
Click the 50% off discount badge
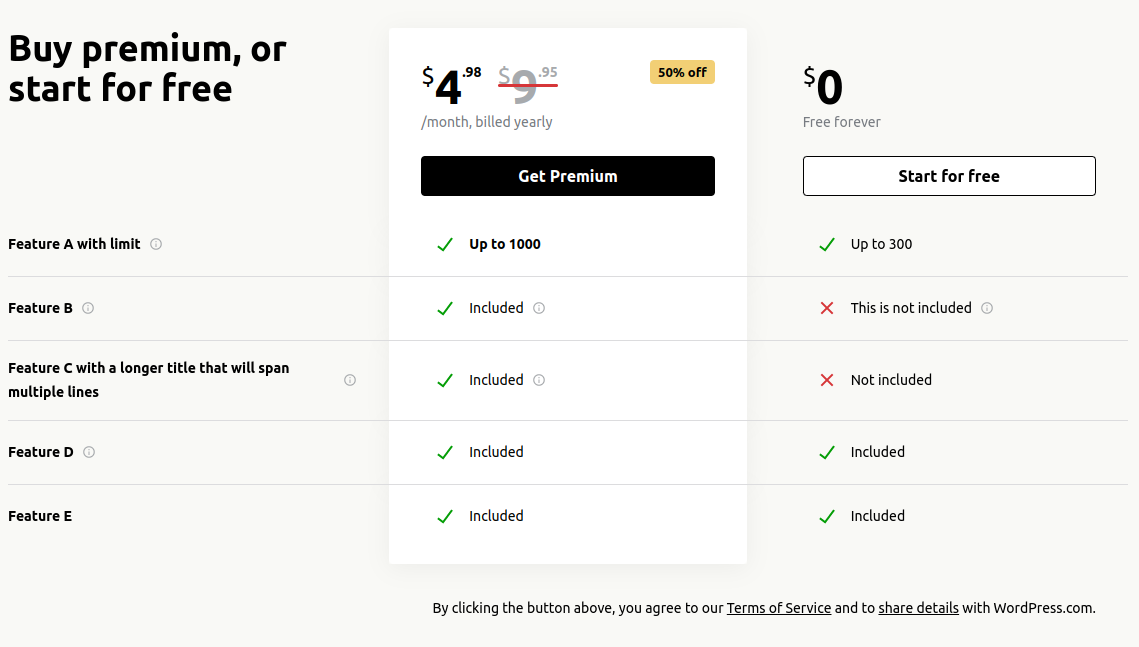coord(682,72)
